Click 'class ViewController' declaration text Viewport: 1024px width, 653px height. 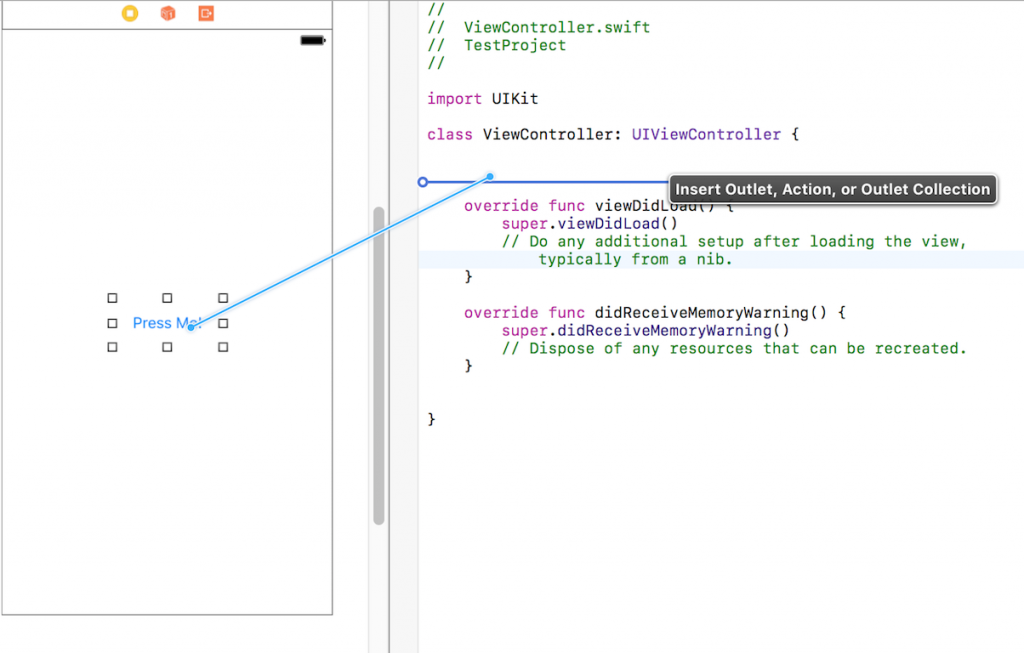(524, 135)
